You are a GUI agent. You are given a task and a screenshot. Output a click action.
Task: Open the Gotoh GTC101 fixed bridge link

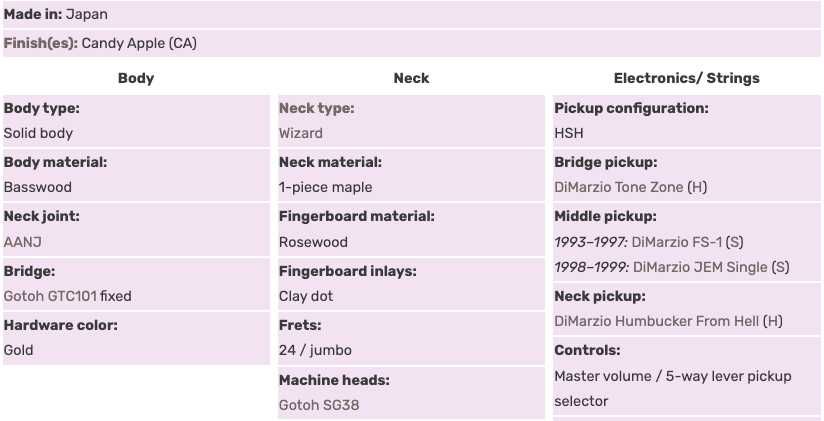point(67,296)
